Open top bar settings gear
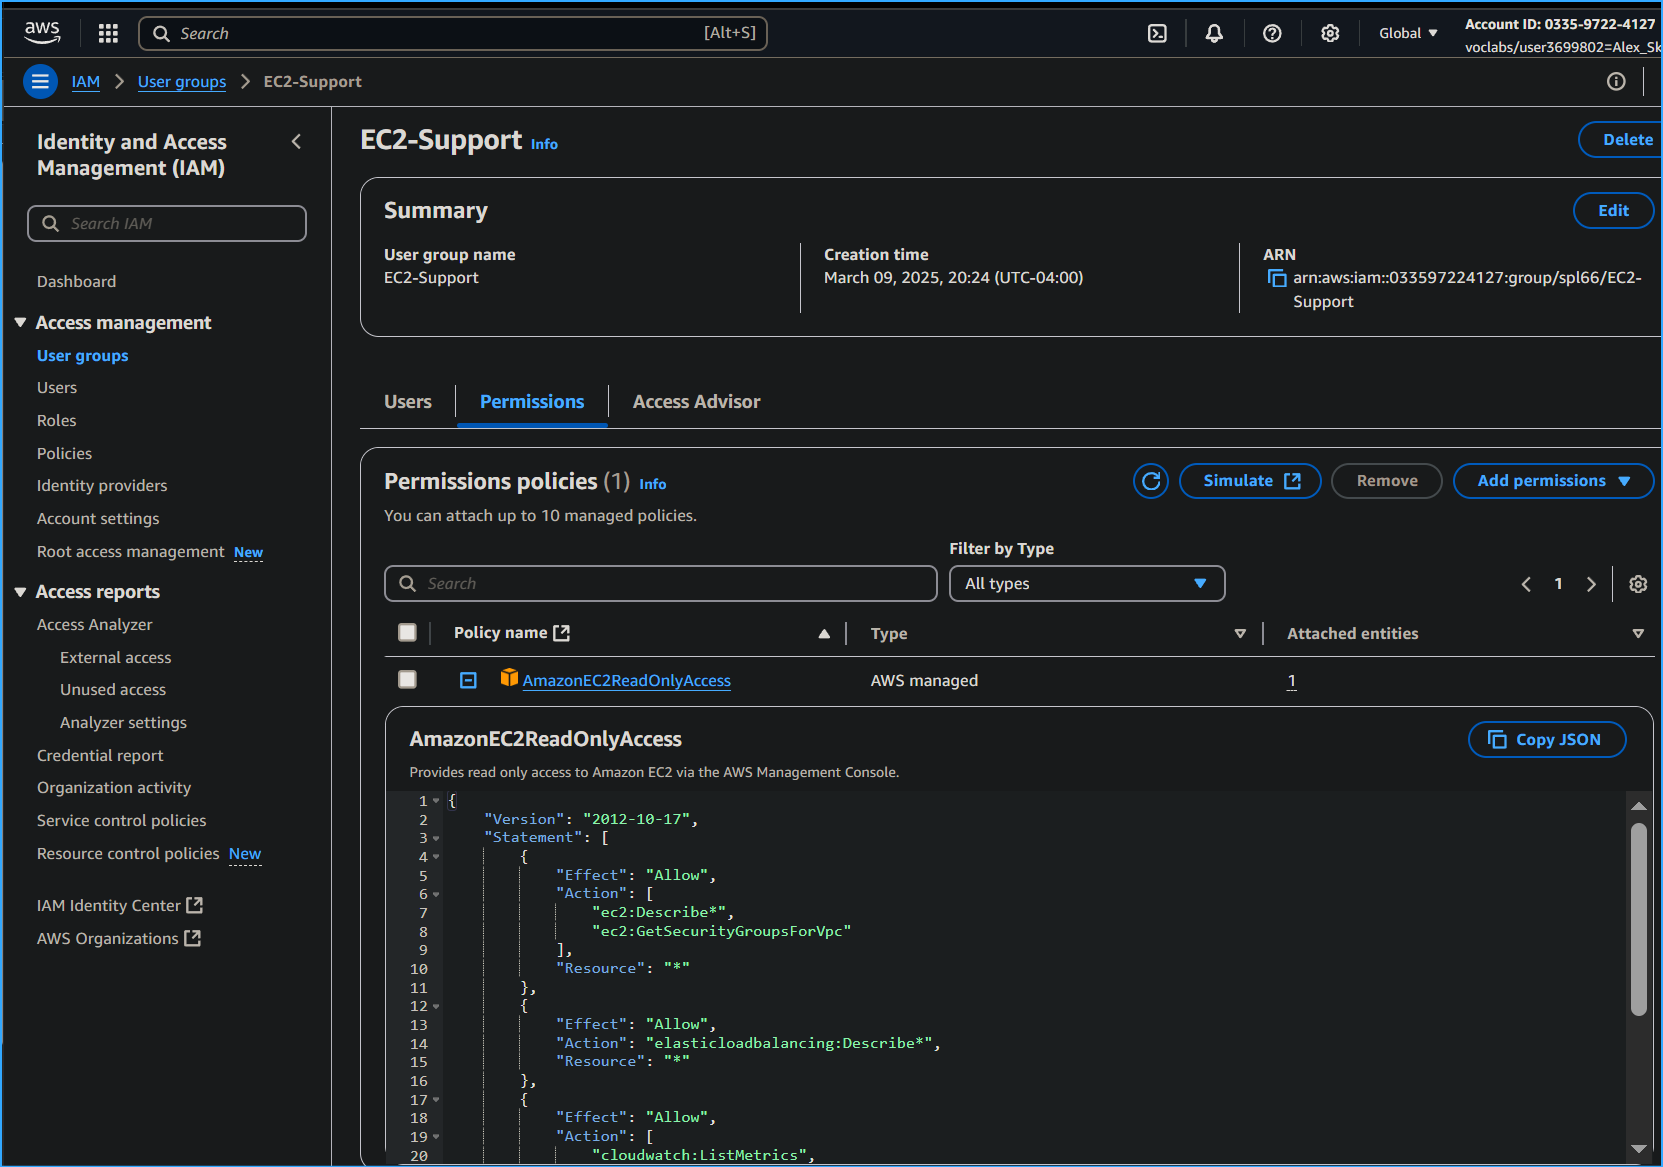 1330,33
